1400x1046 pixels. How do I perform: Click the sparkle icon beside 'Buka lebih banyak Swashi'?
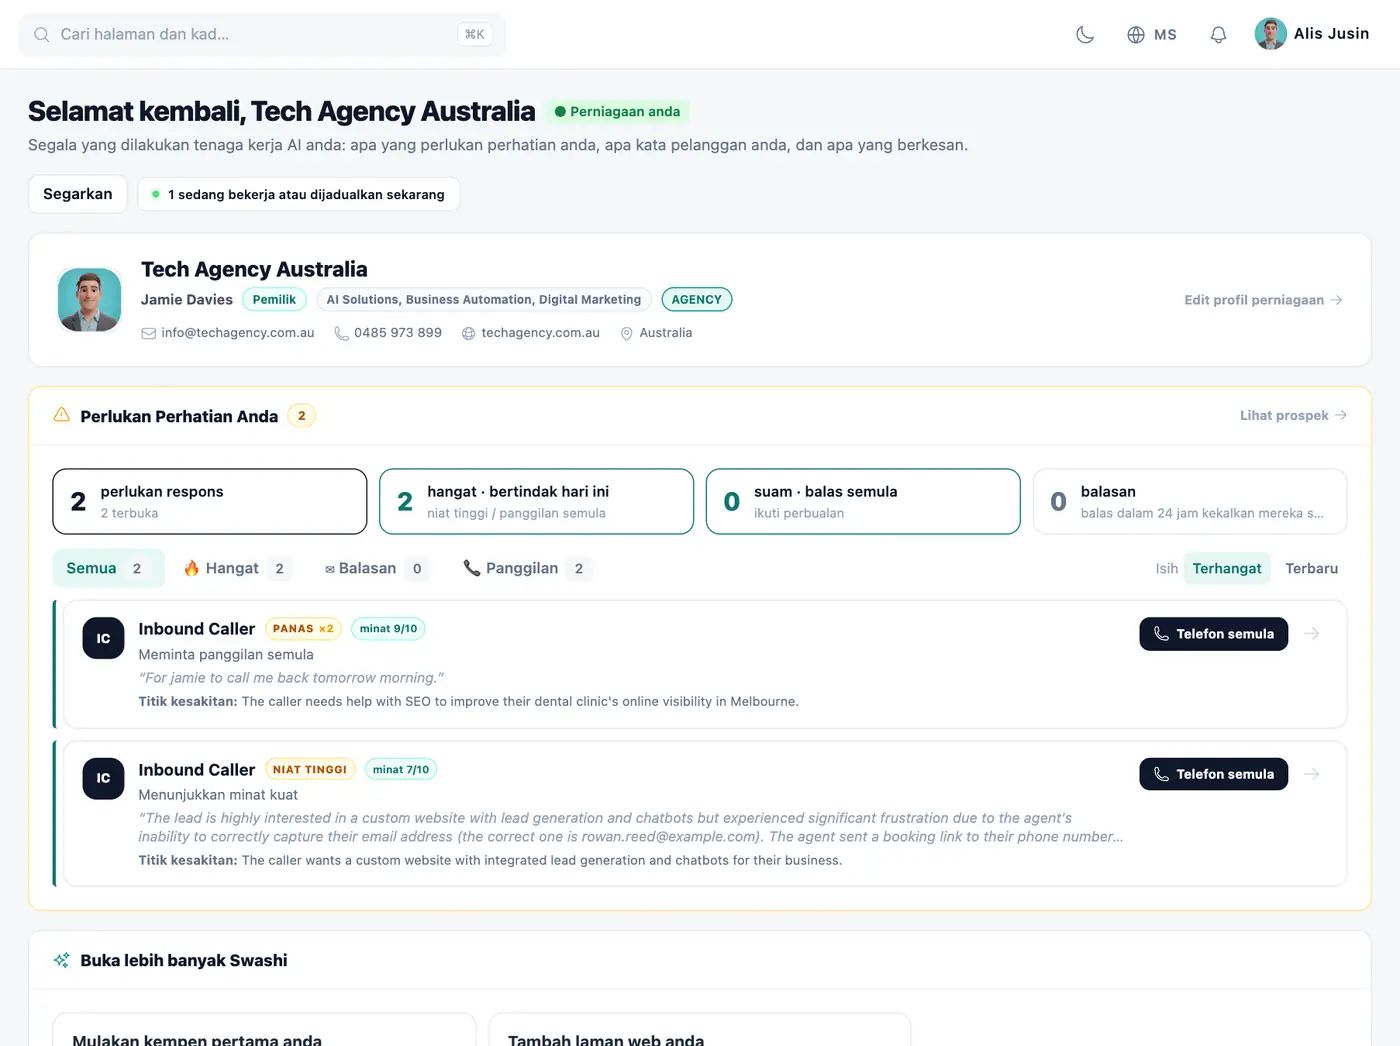pyautogui.click(x=62, y=960)
